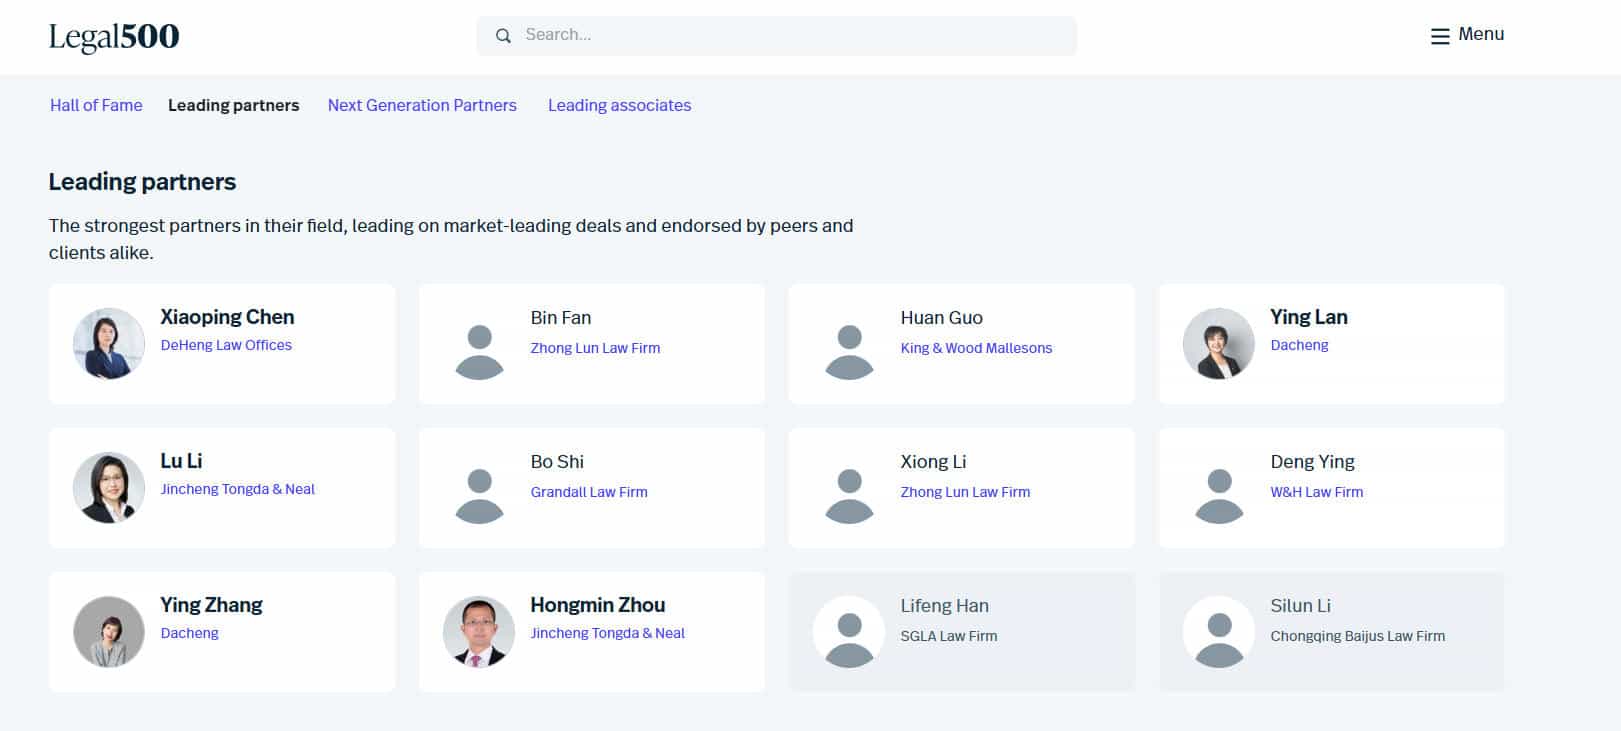Click Bin Fan's placeholder avatar icon
Screen dimensions: 1621x731
[x=479, y=352]
